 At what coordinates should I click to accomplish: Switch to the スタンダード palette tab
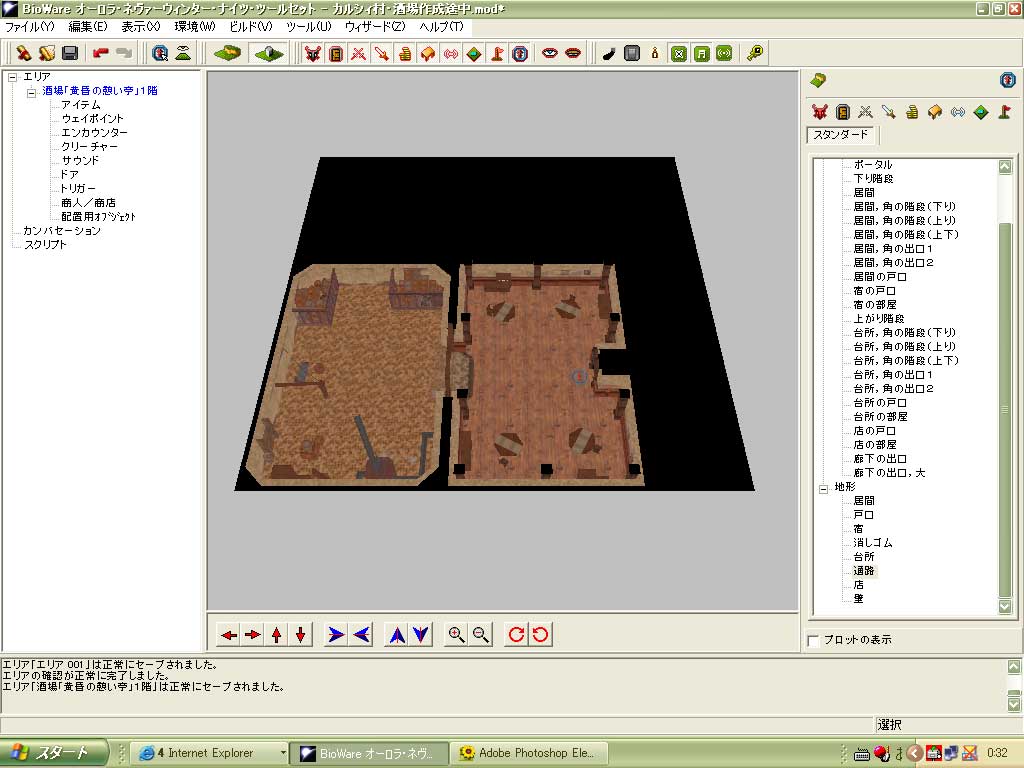click(840, 135)
